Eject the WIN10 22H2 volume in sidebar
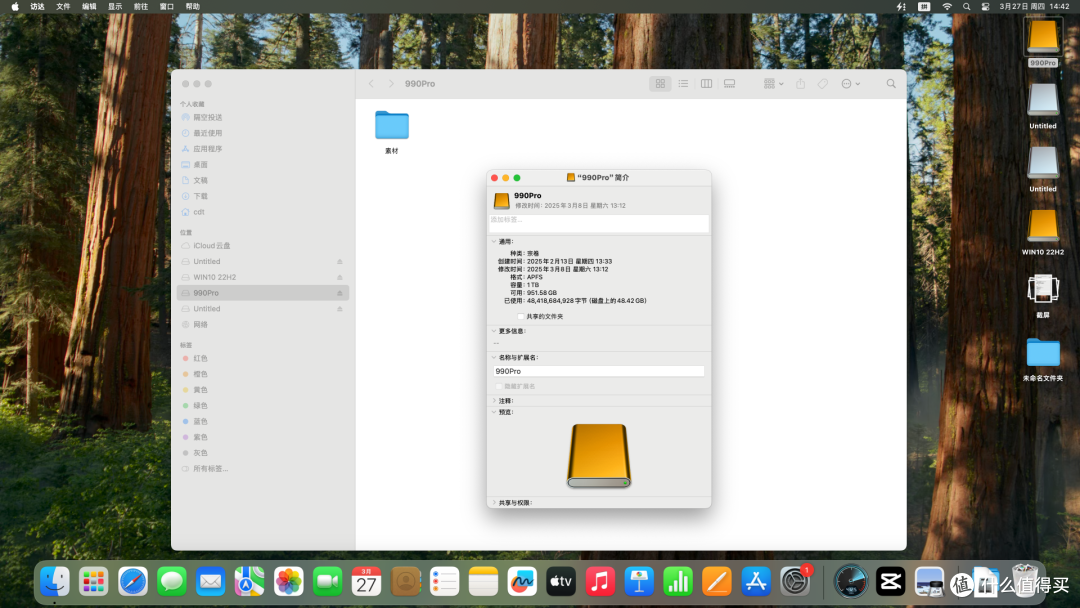The width and height of the screenshot is (1080, 608). (340, 277)
